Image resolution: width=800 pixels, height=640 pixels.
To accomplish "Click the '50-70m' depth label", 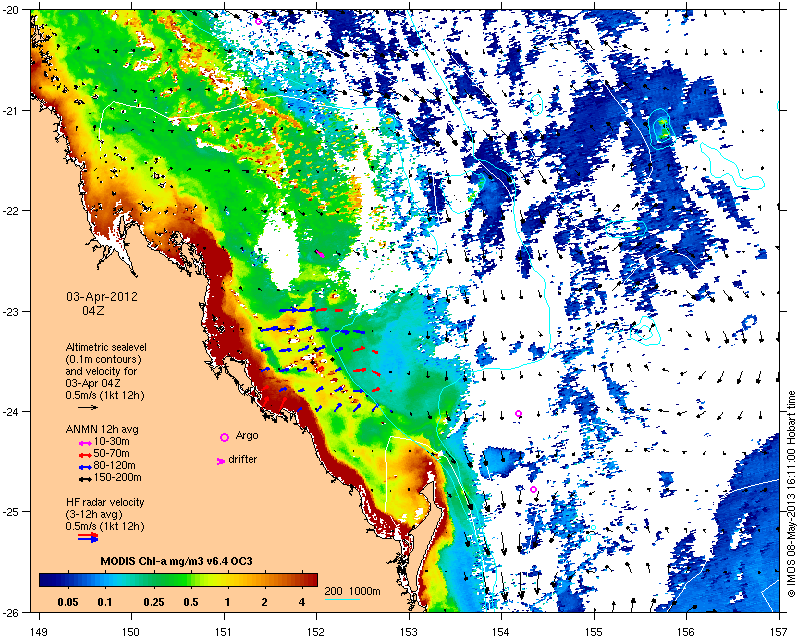I will point(112,453).
